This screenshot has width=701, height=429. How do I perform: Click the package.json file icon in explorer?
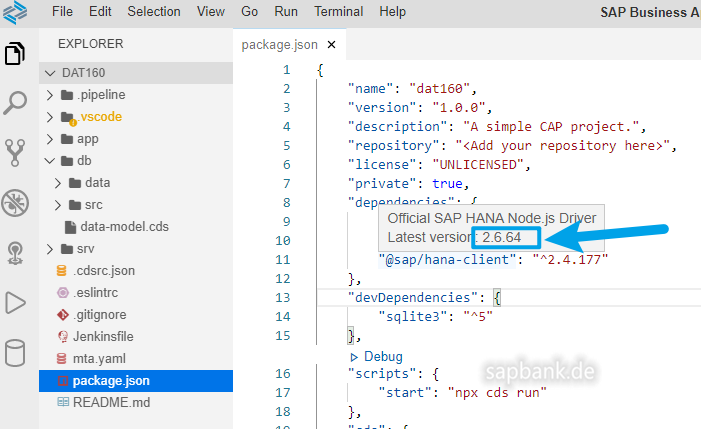click(x=63, y=381)
